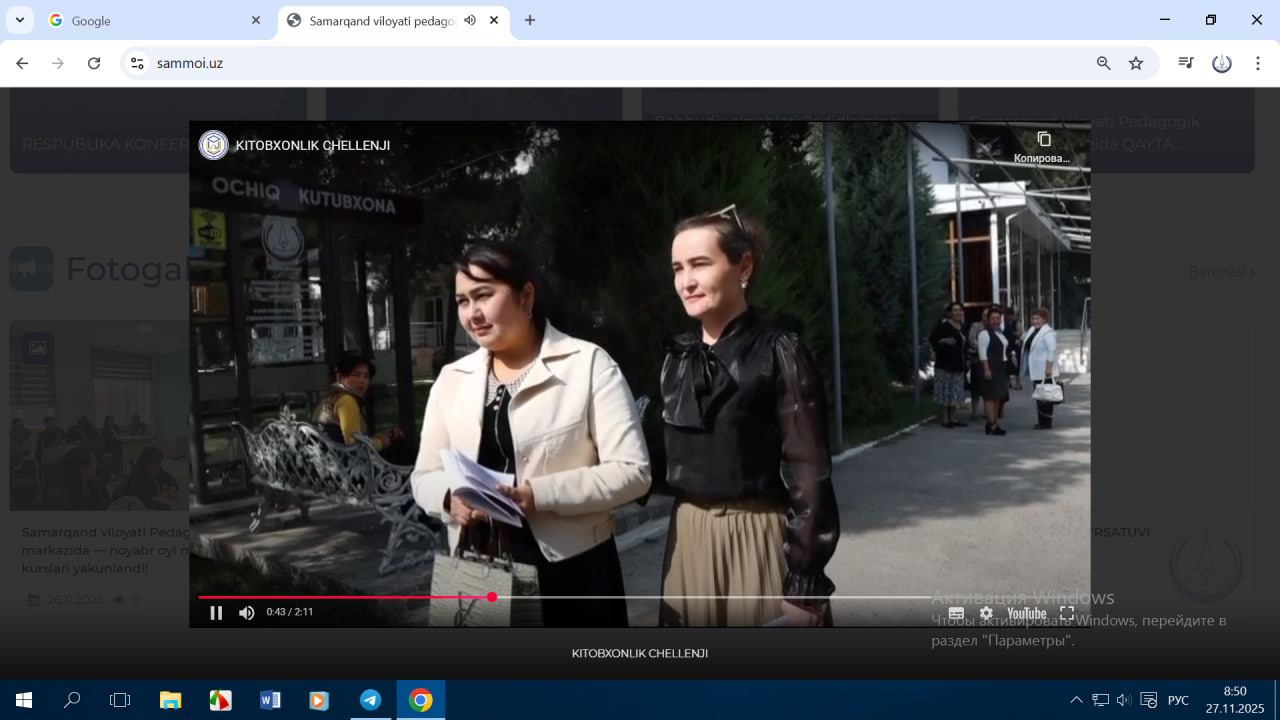1280x720 pixels.
Task: Mute the video player volume
Action: tap(246, 613)
